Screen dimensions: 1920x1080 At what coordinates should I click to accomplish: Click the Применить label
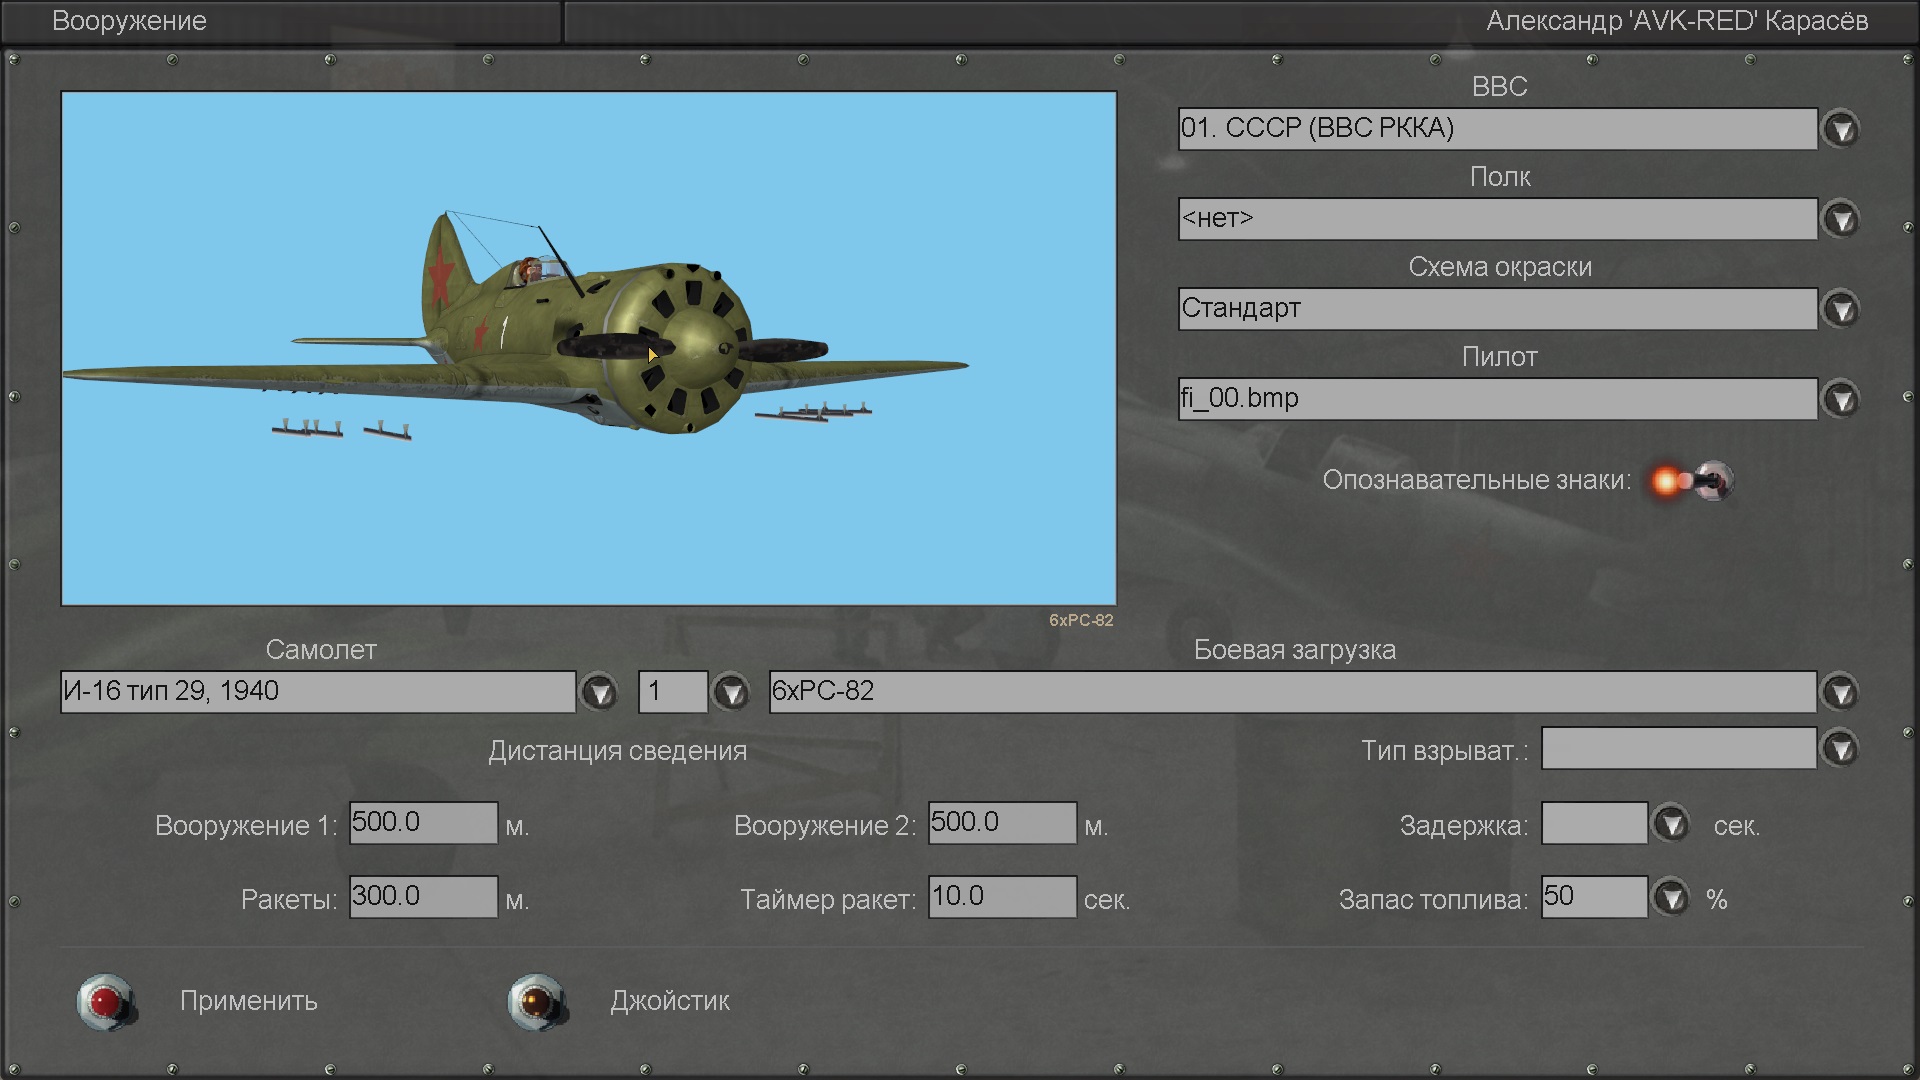248,1001
